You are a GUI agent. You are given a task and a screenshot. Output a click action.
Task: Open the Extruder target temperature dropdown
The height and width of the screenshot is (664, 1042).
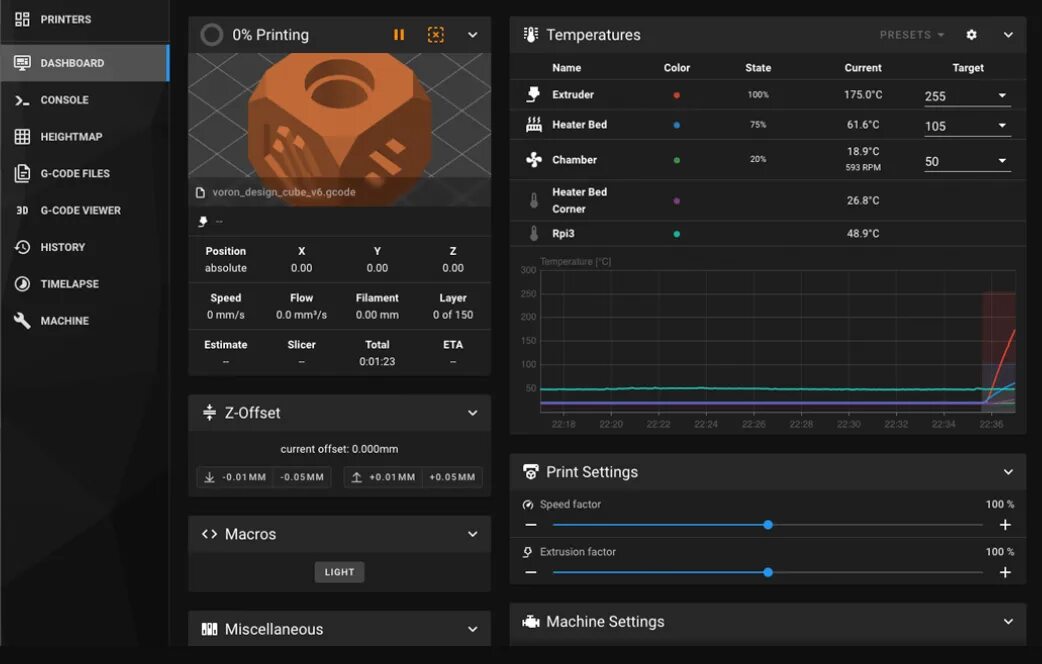pos(1004,95)
